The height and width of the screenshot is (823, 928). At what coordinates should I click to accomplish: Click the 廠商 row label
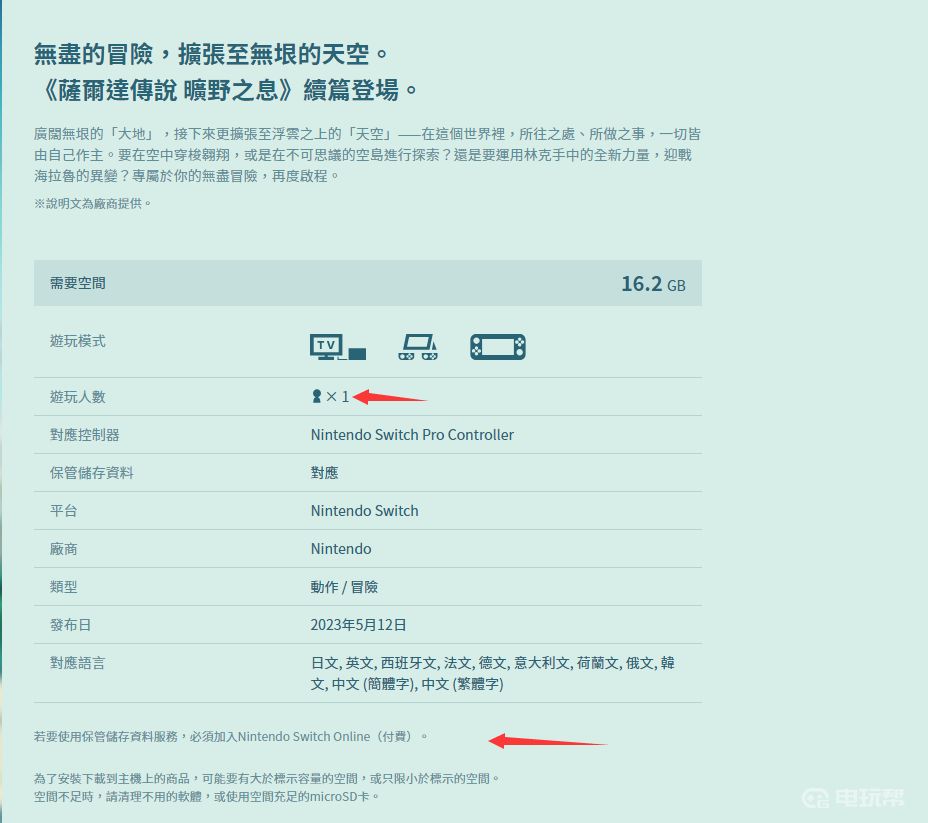(63, 549)
